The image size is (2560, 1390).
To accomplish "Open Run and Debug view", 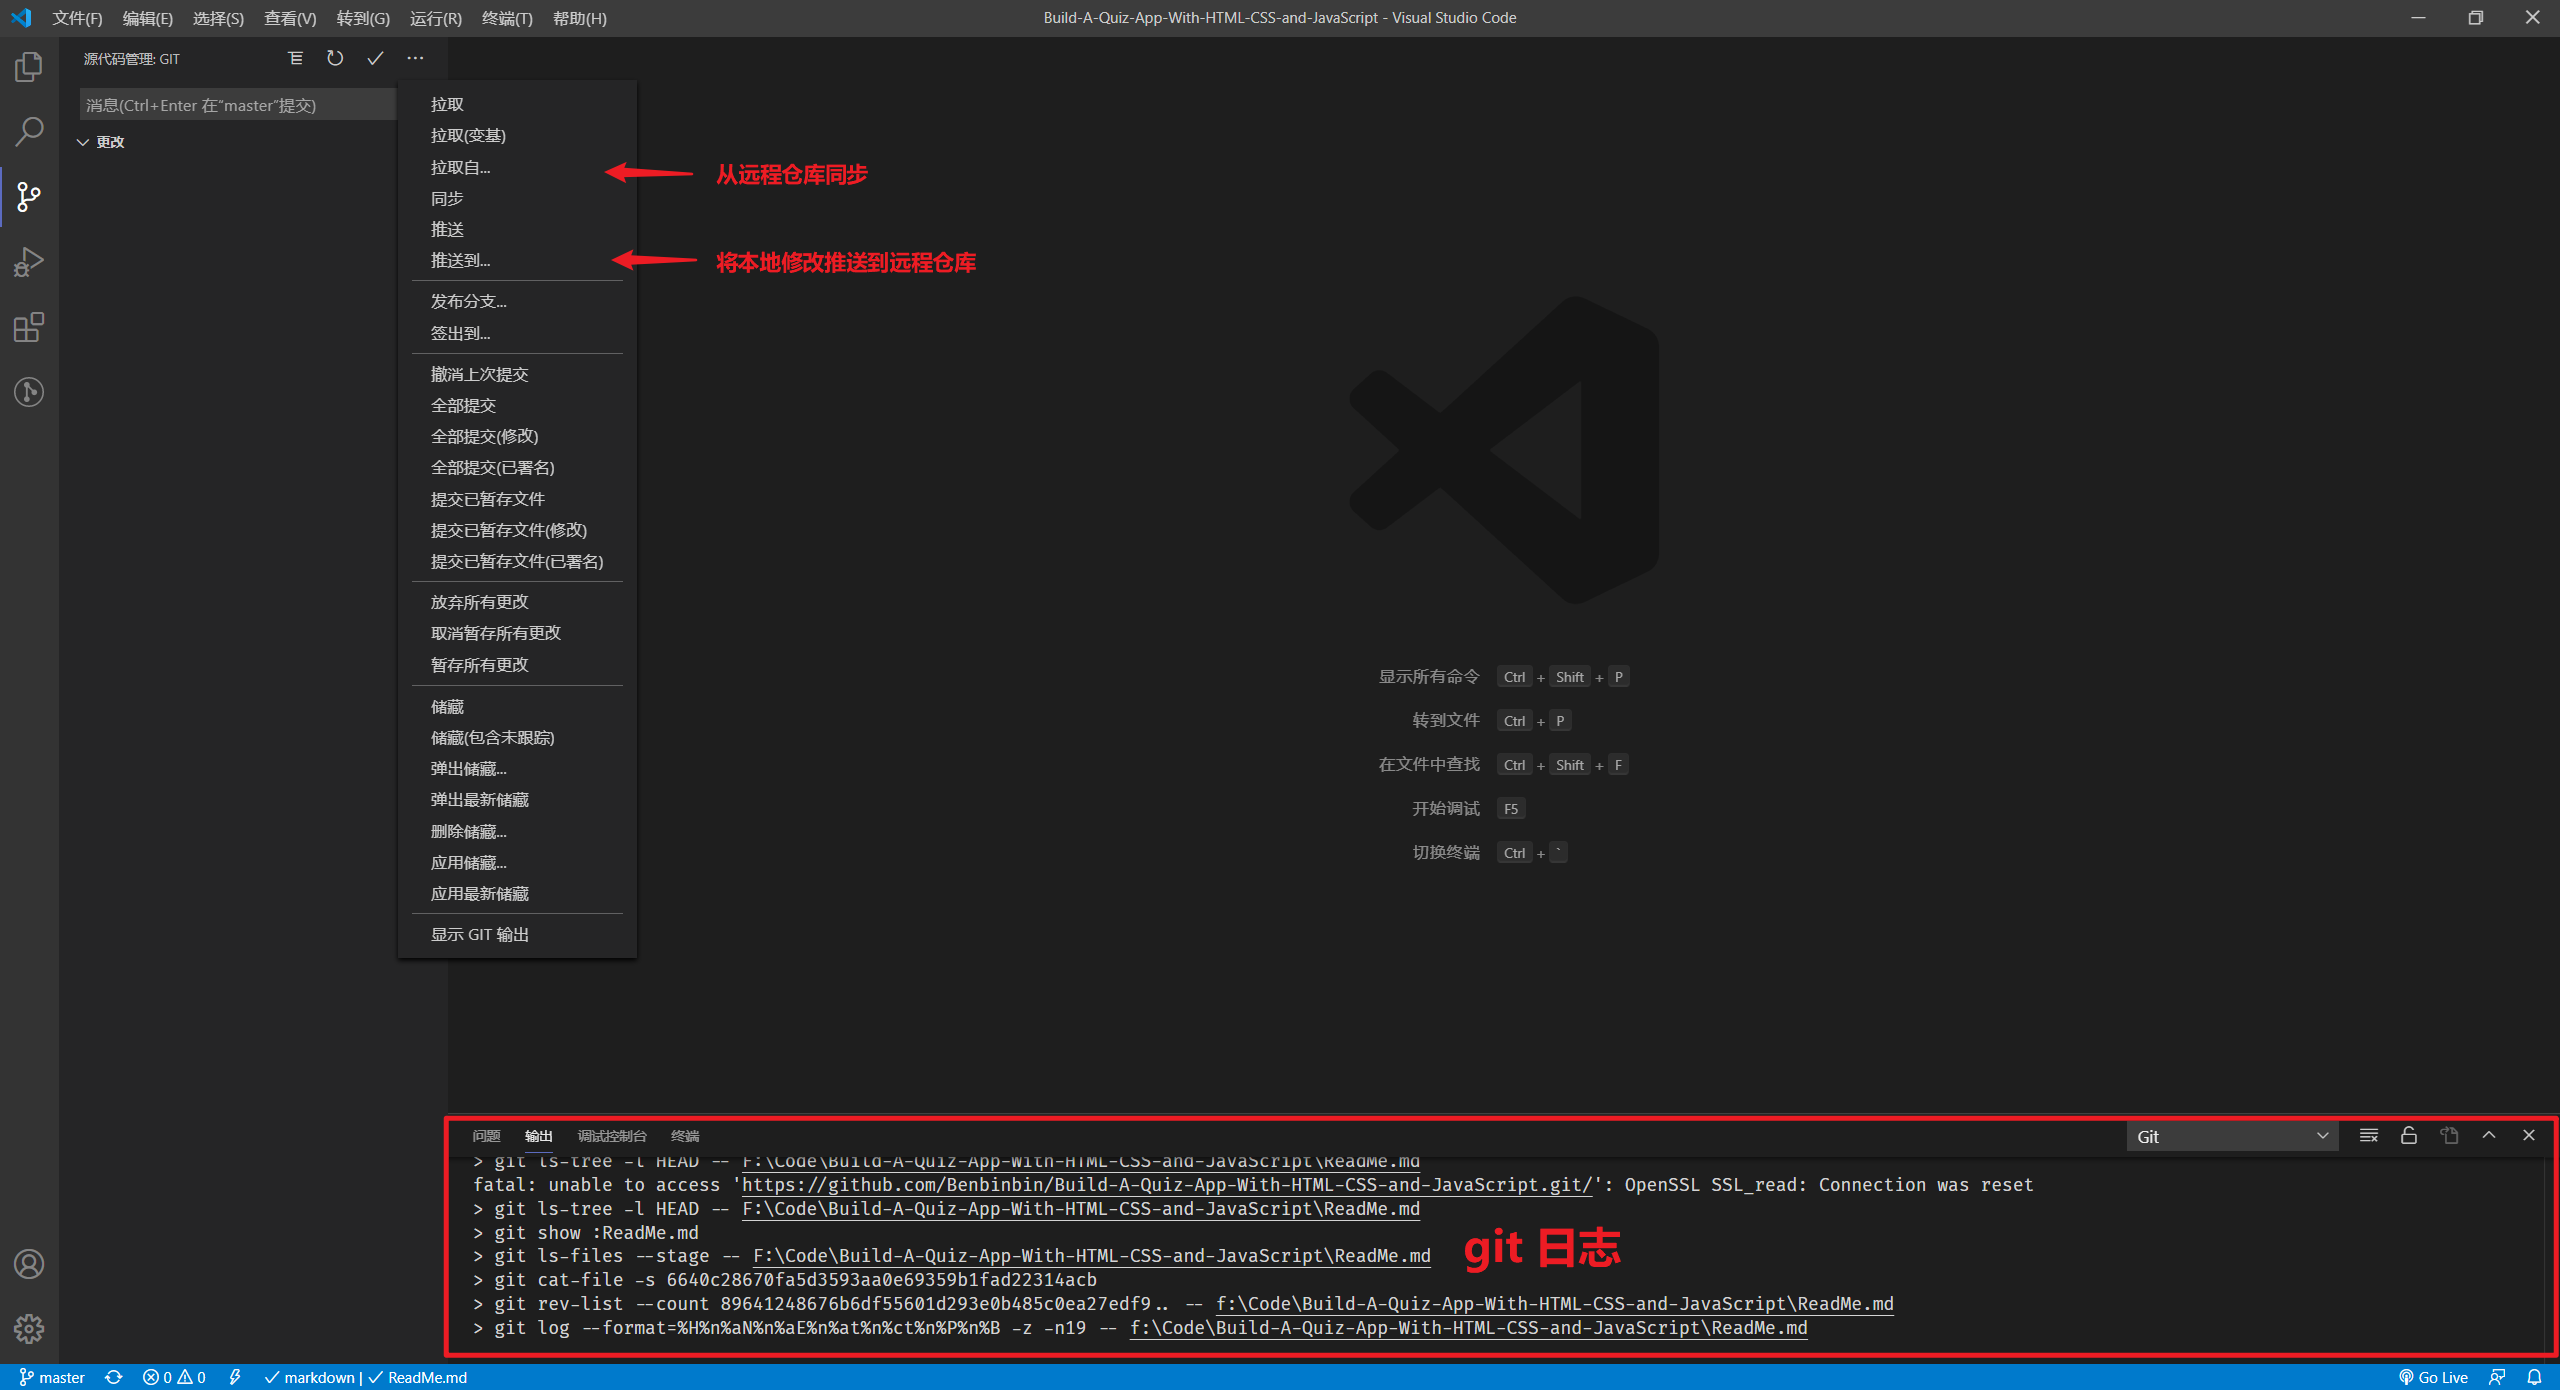I will [29, 262].
